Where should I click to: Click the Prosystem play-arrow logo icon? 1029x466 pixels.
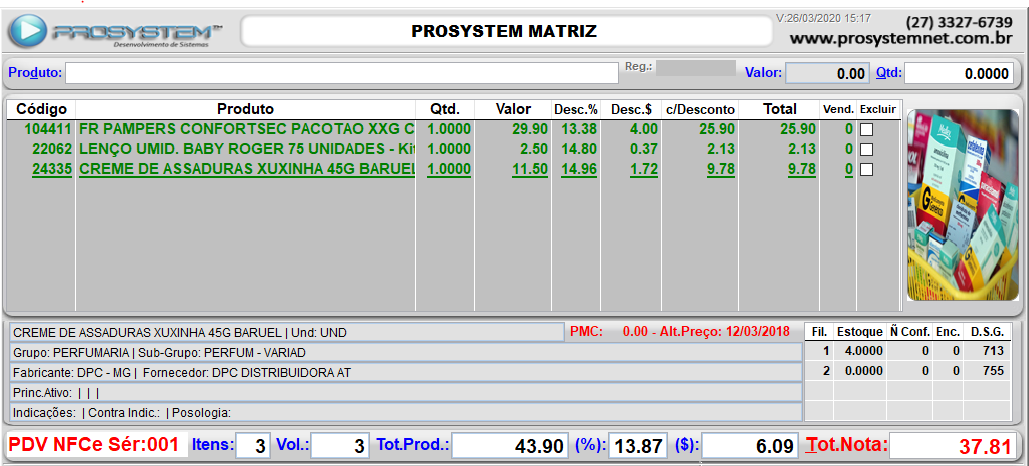(x=28, y=30)
